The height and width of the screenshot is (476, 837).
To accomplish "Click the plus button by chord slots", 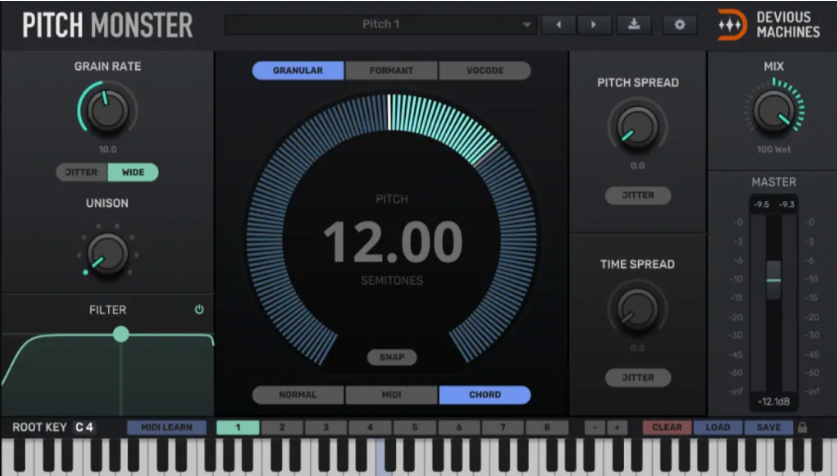I will click(617, 427).
